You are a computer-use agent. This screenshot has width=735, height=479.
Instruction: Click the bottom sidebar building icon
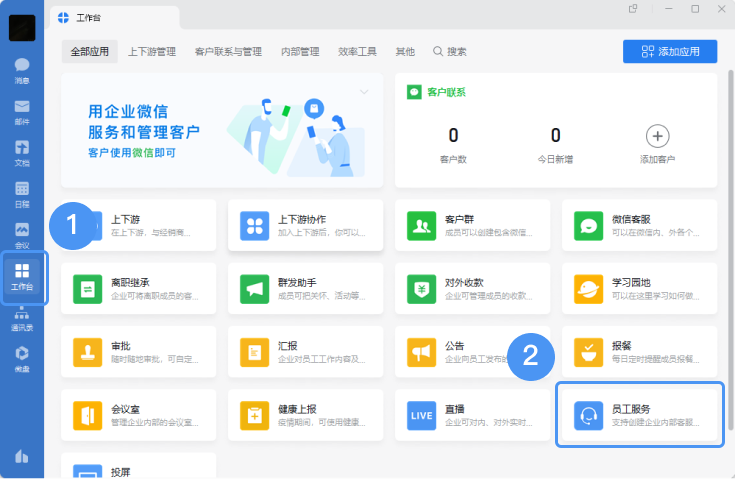(x=22, y=456)
